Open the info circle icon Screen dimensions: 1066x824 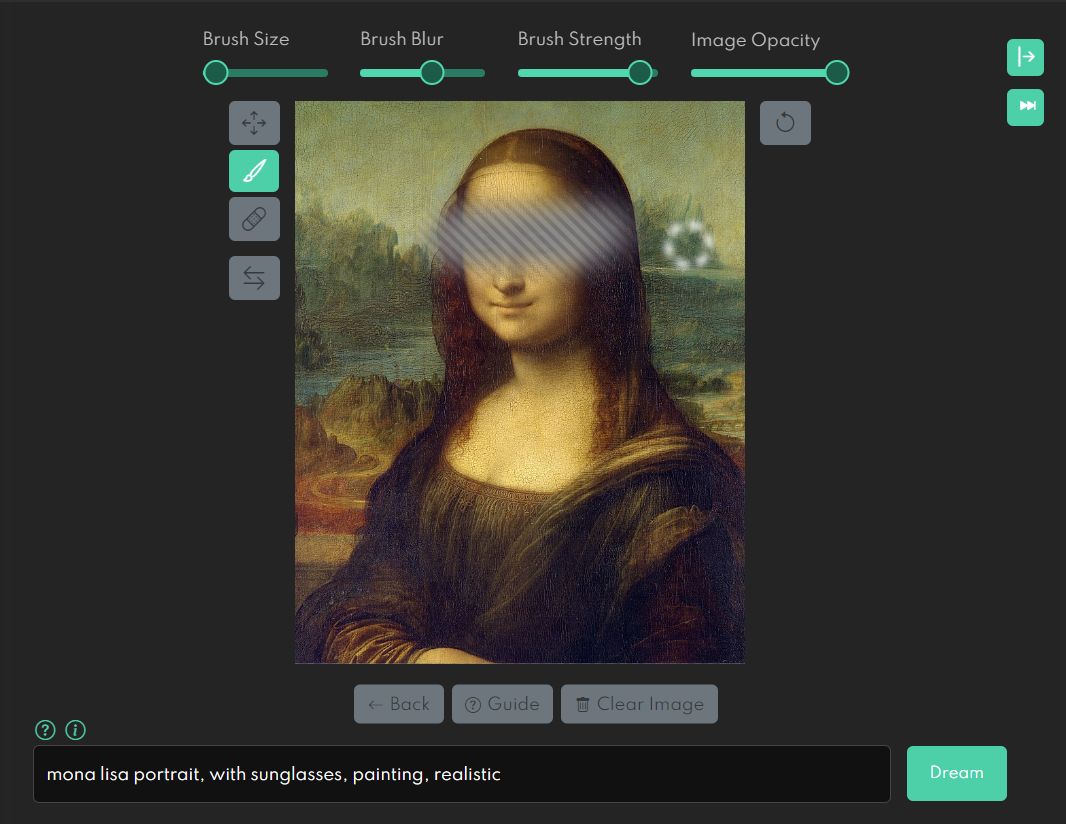(75, 730)
